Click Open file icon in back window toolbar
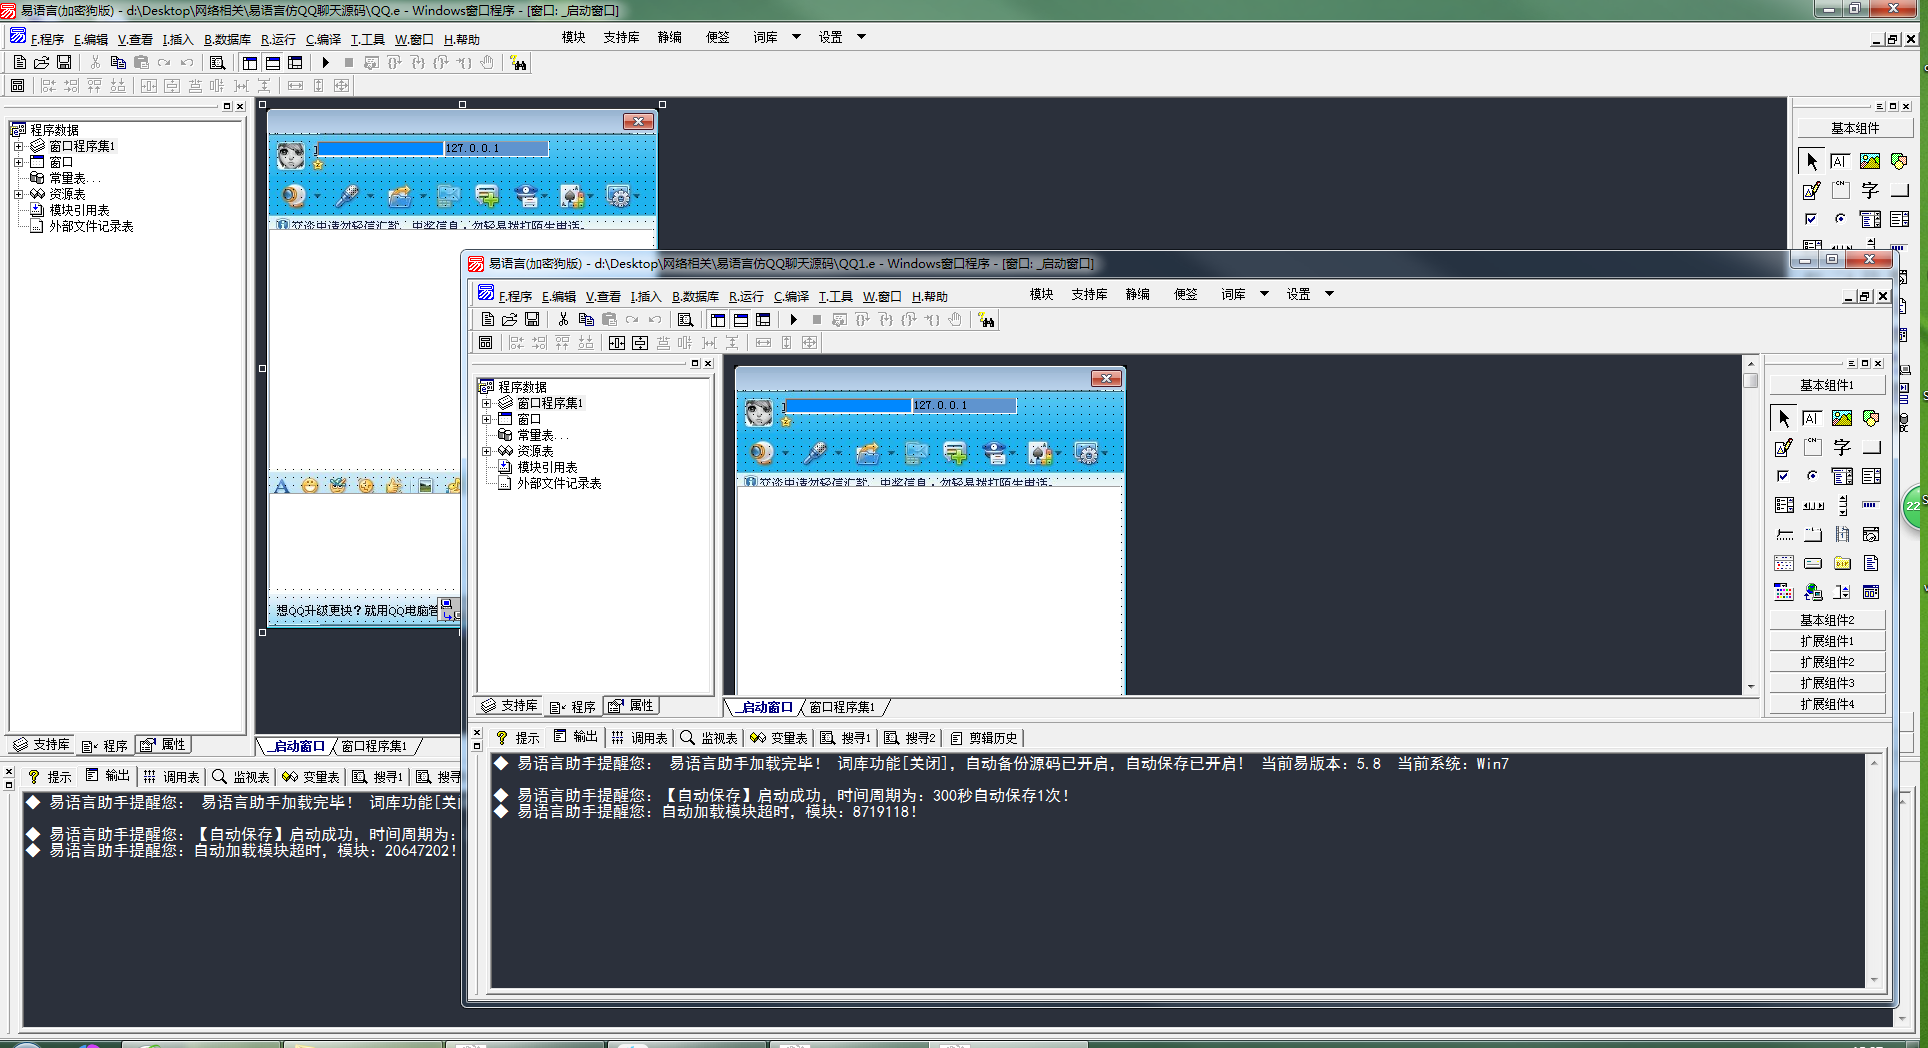Image resolution: width=1928 pixels, height=1048 pixels. pyautogui.click(x=41, y=63)
